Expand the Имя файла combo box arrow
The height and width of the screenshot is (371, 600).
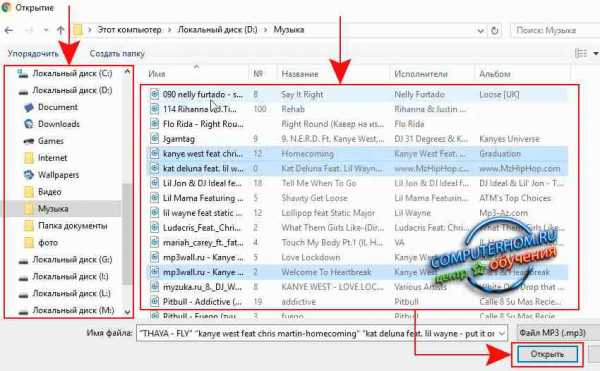point(502,333)
